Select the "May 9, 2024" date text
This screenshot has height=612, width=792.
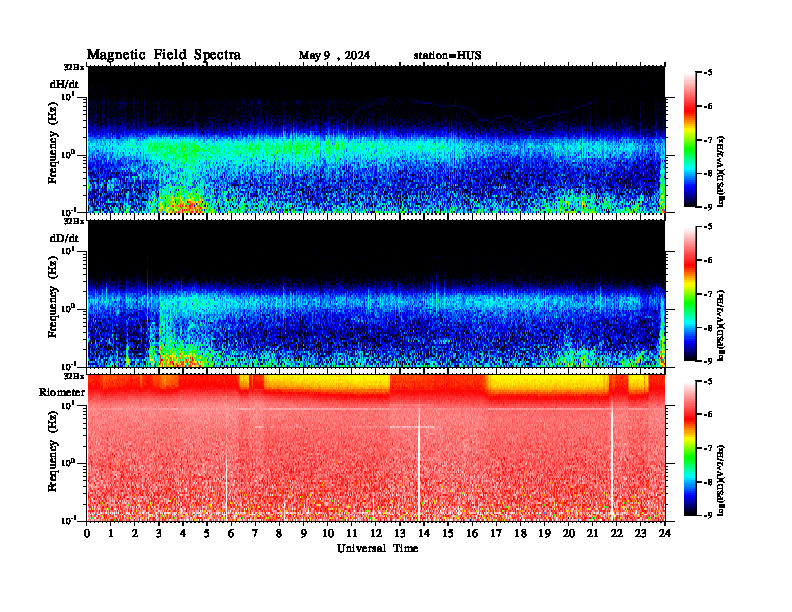pos(334,56)
